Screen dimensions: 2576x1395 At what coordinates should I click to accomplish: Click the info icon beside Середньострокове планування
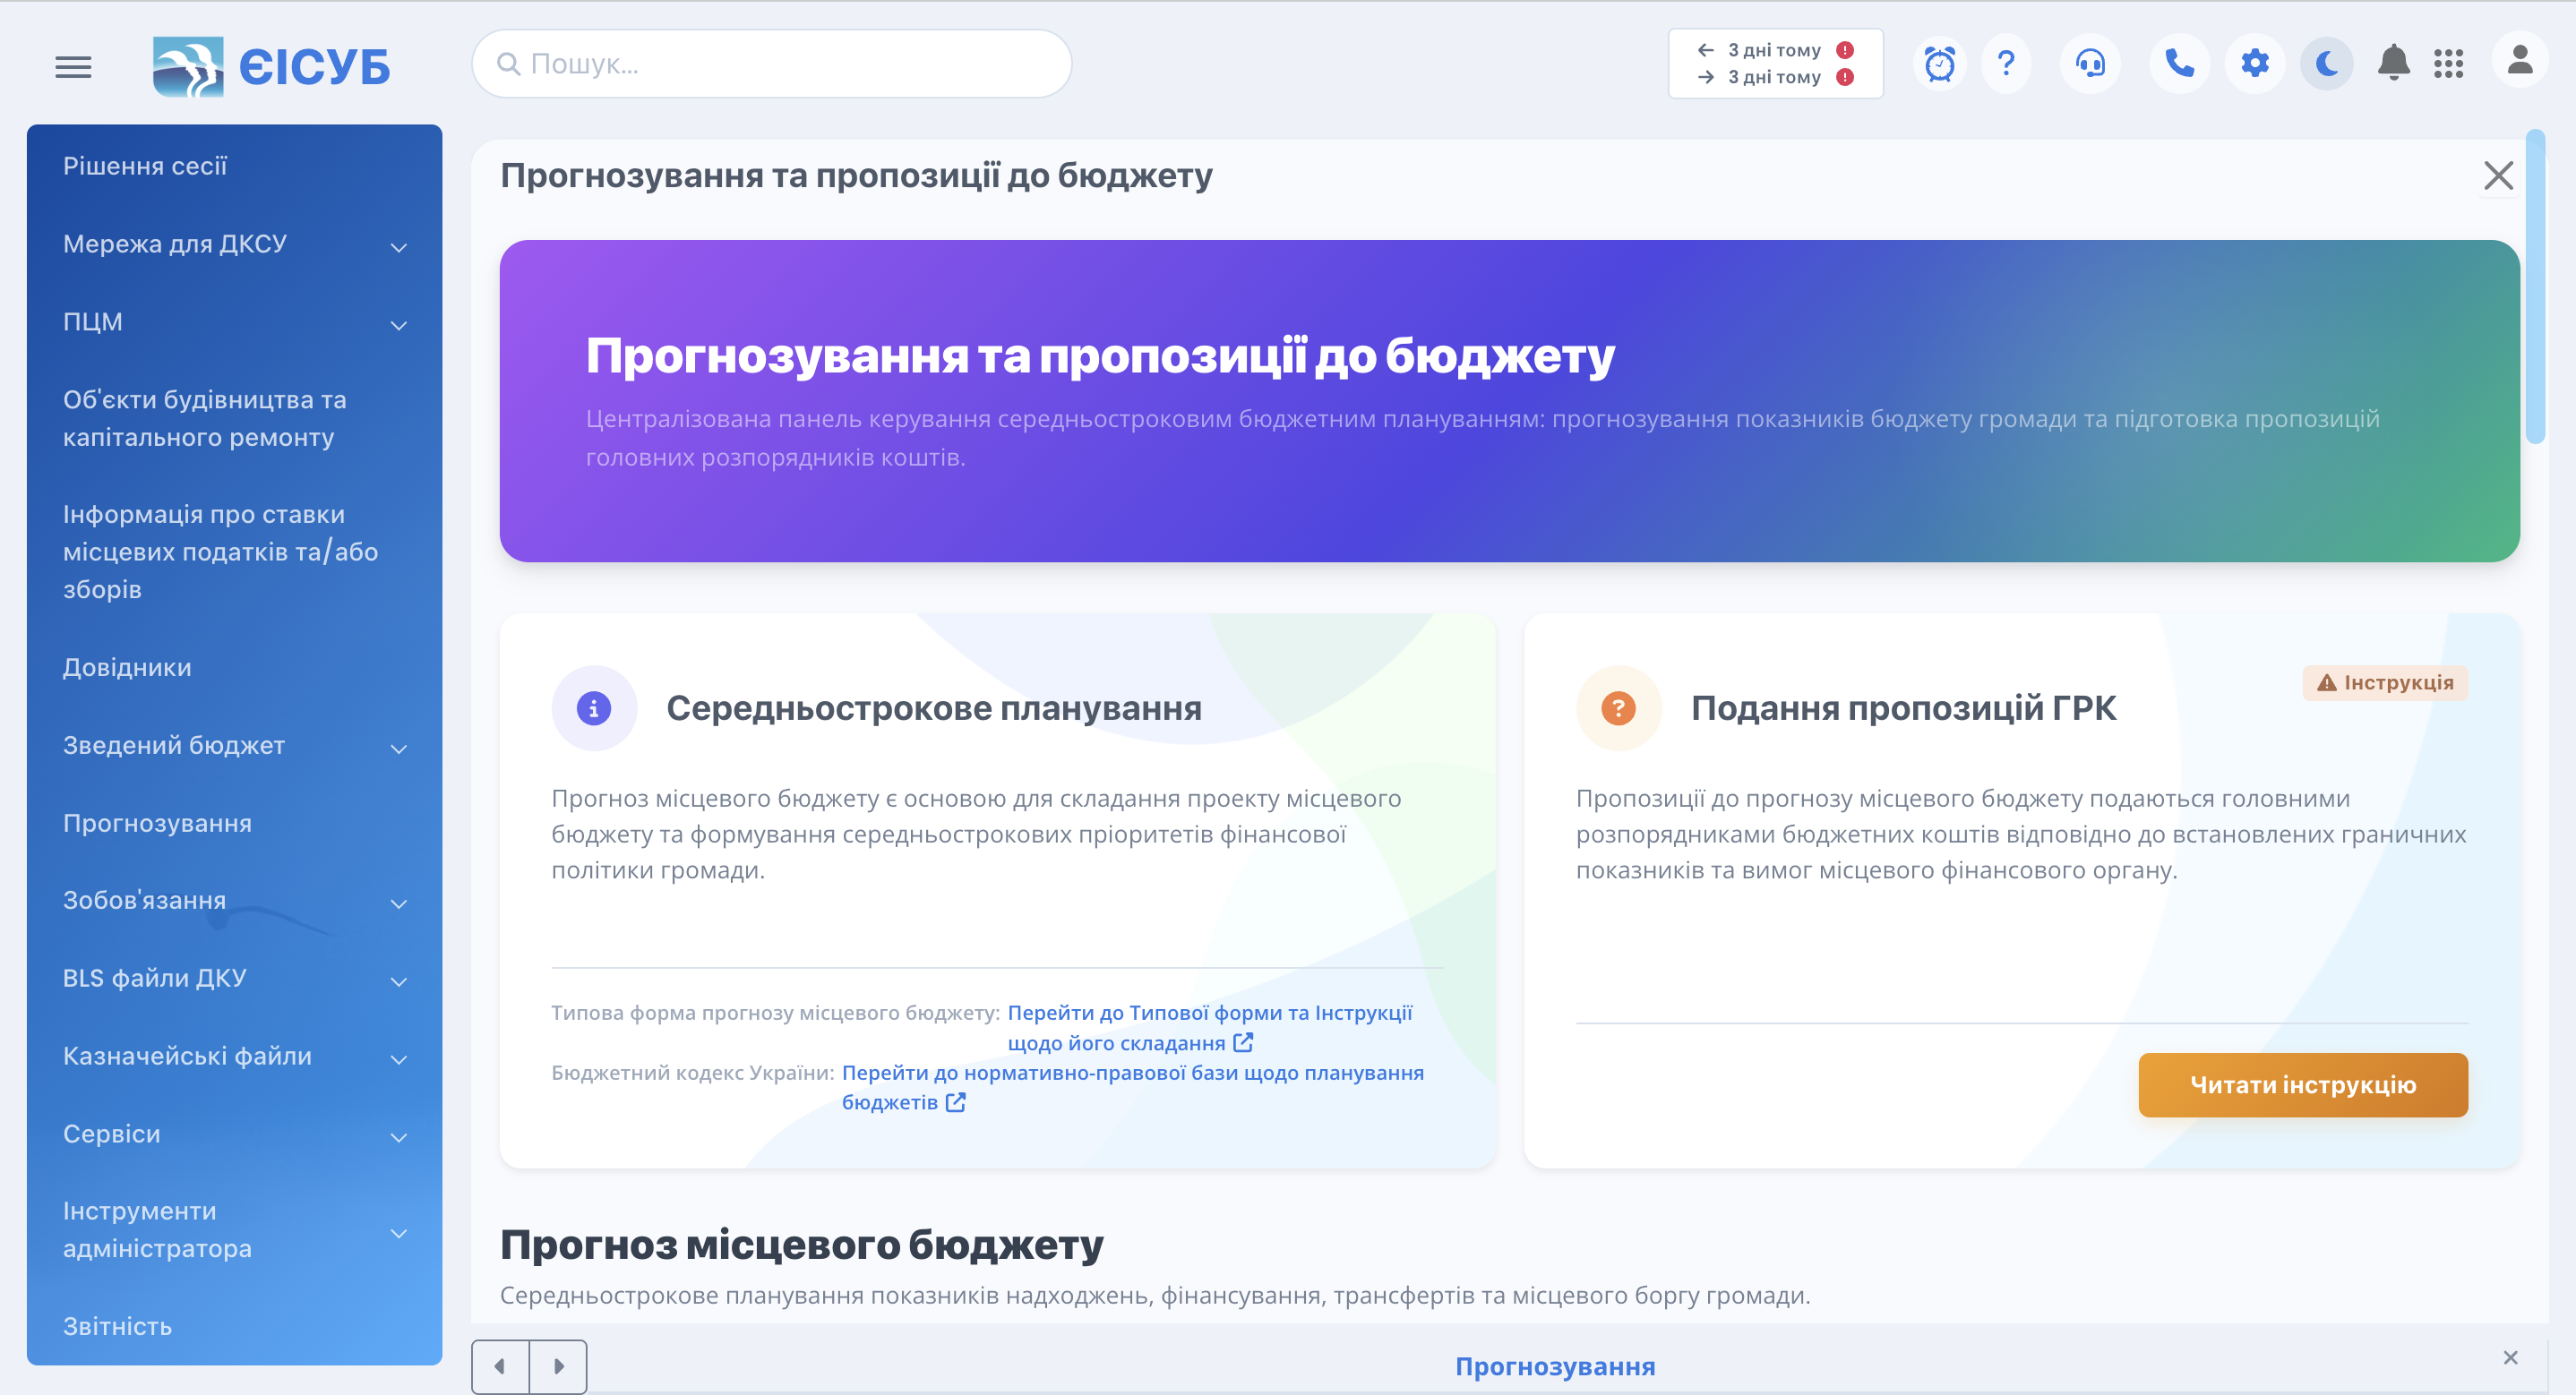594,708
